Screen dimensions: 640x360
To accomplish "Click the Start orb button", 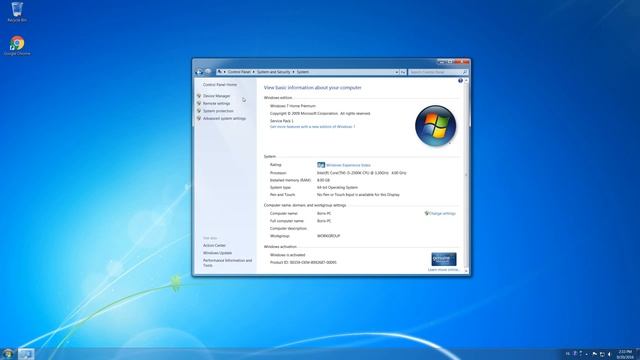I will [8, 353].
